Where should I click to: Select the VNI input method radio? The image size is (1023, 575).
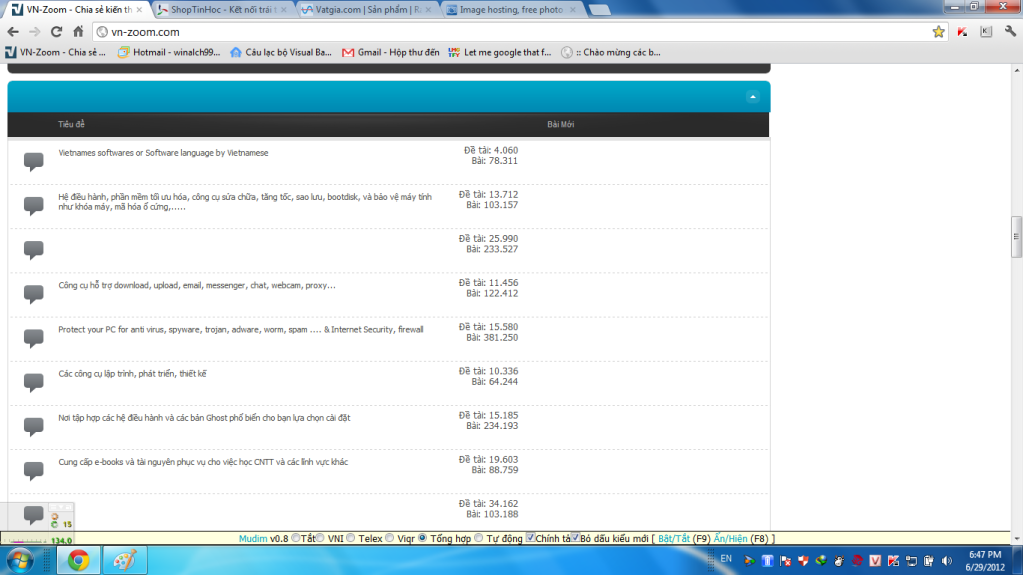(x=320, y=538)
